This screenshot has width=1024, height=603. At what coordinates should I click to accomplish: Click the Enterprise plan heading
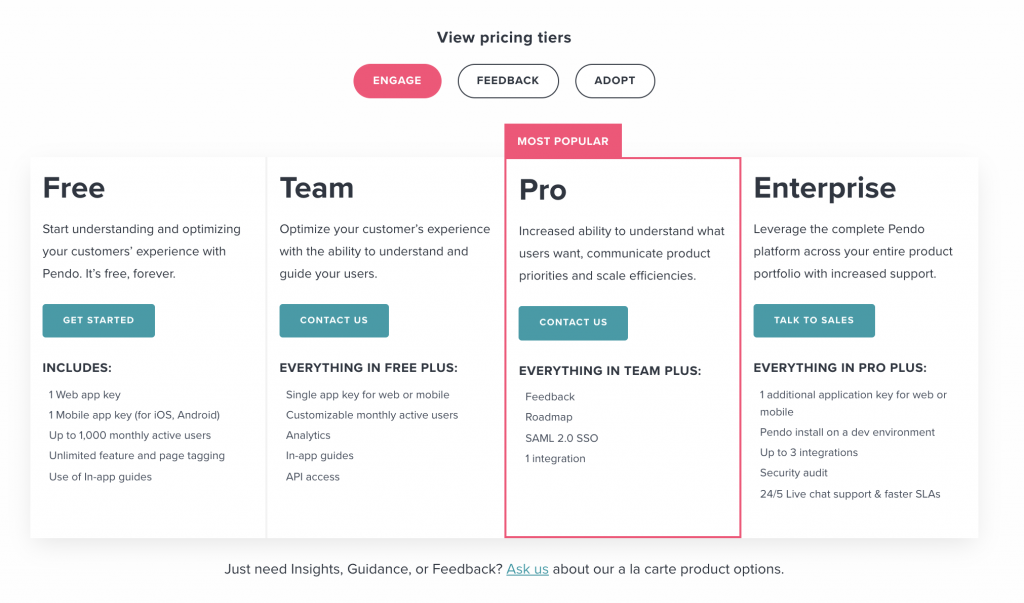click(x=824, y=188)
